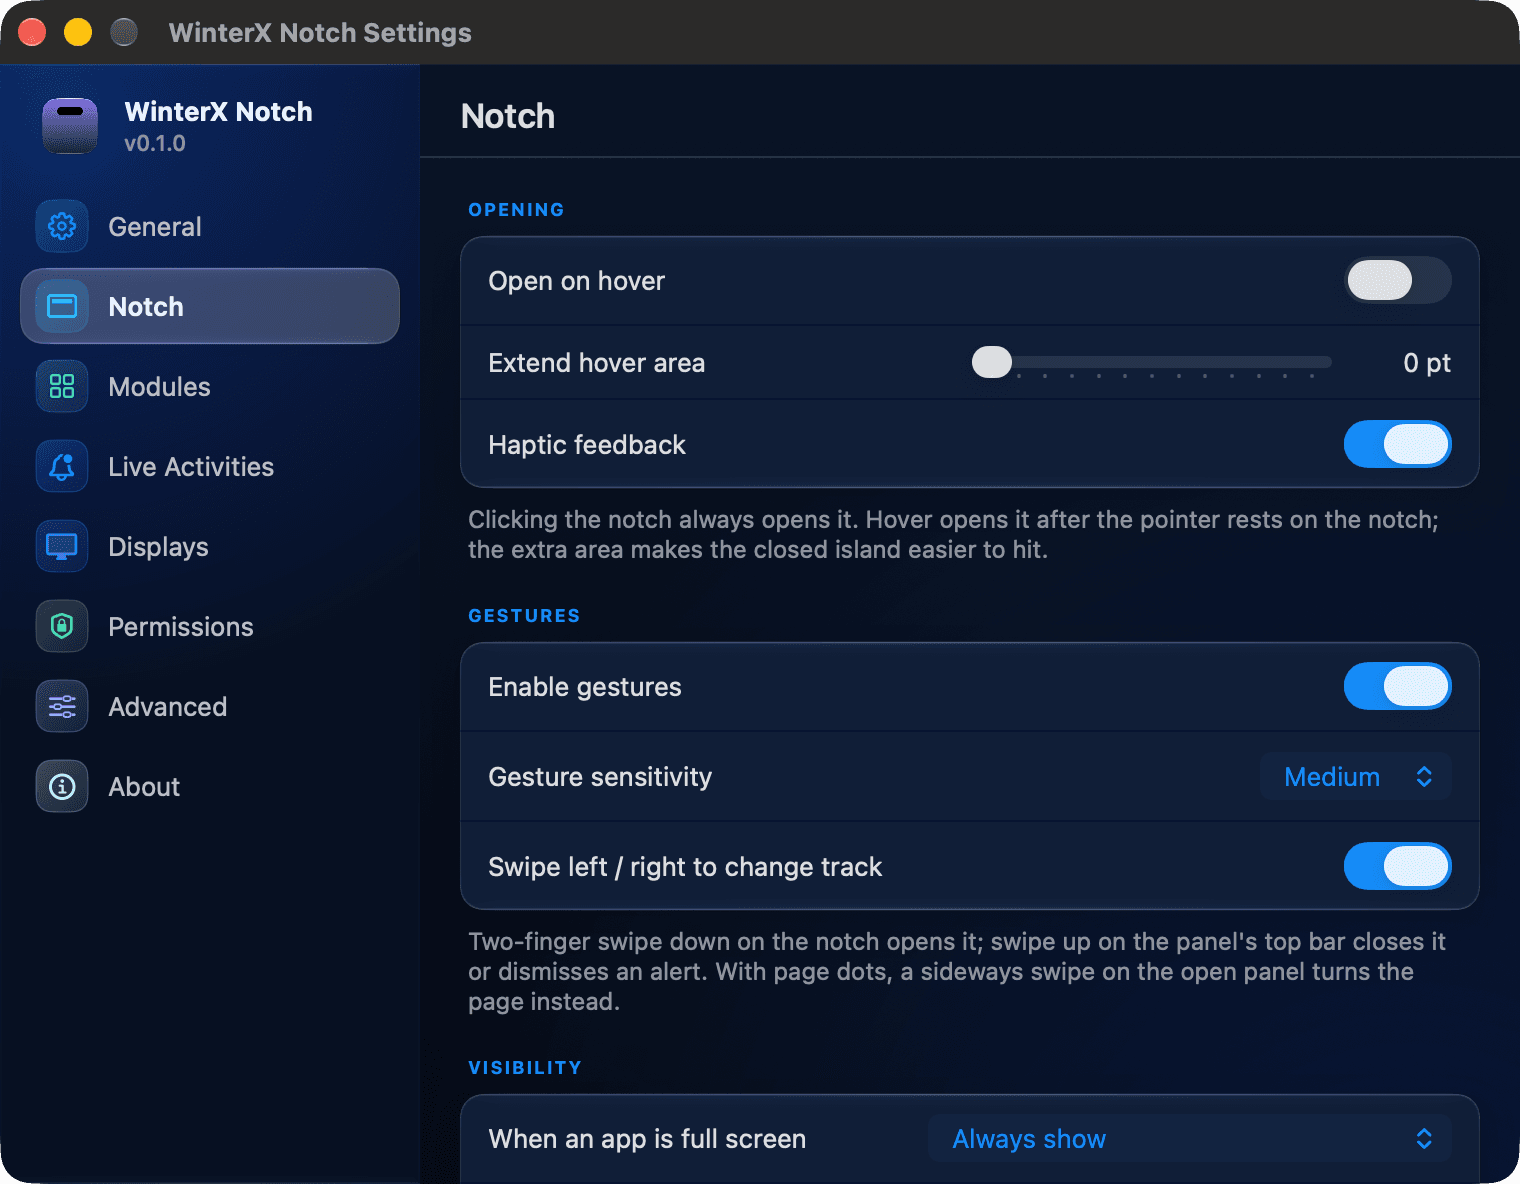Select the Notch sidebar label
The height and width of the screenshot is (1184, 1520).
click(146, 307)
